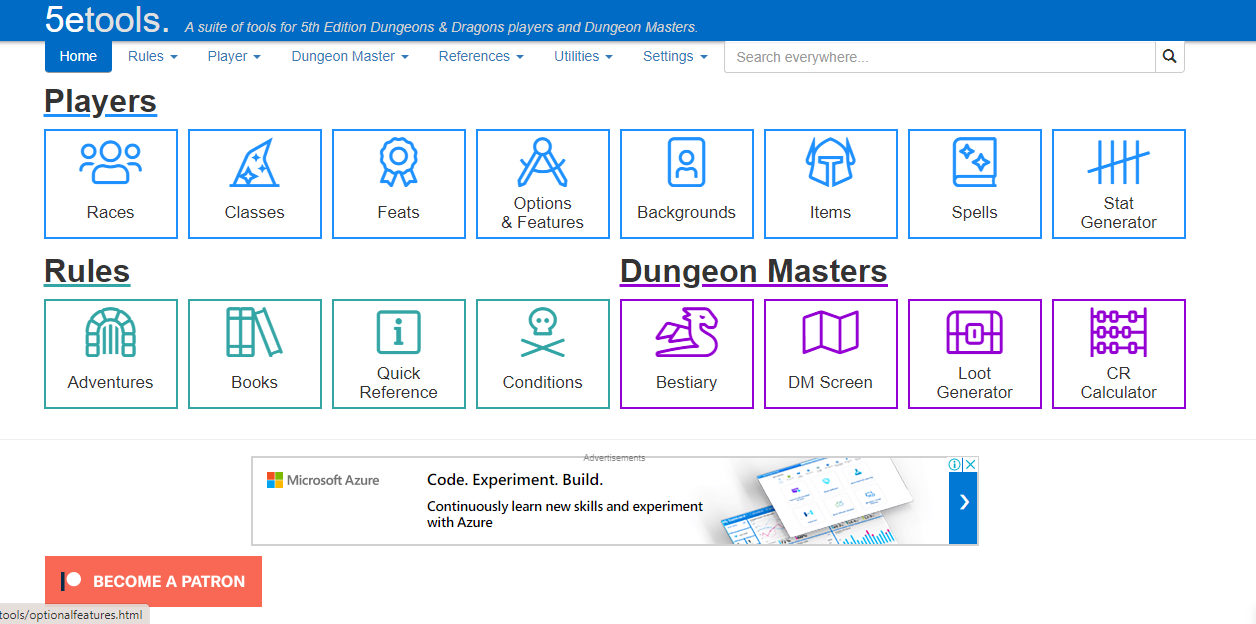Launch the CR Calculator abacus icon
Image resolution: width=1256 pixels, height=624 pixels.
click(1118, 332)
